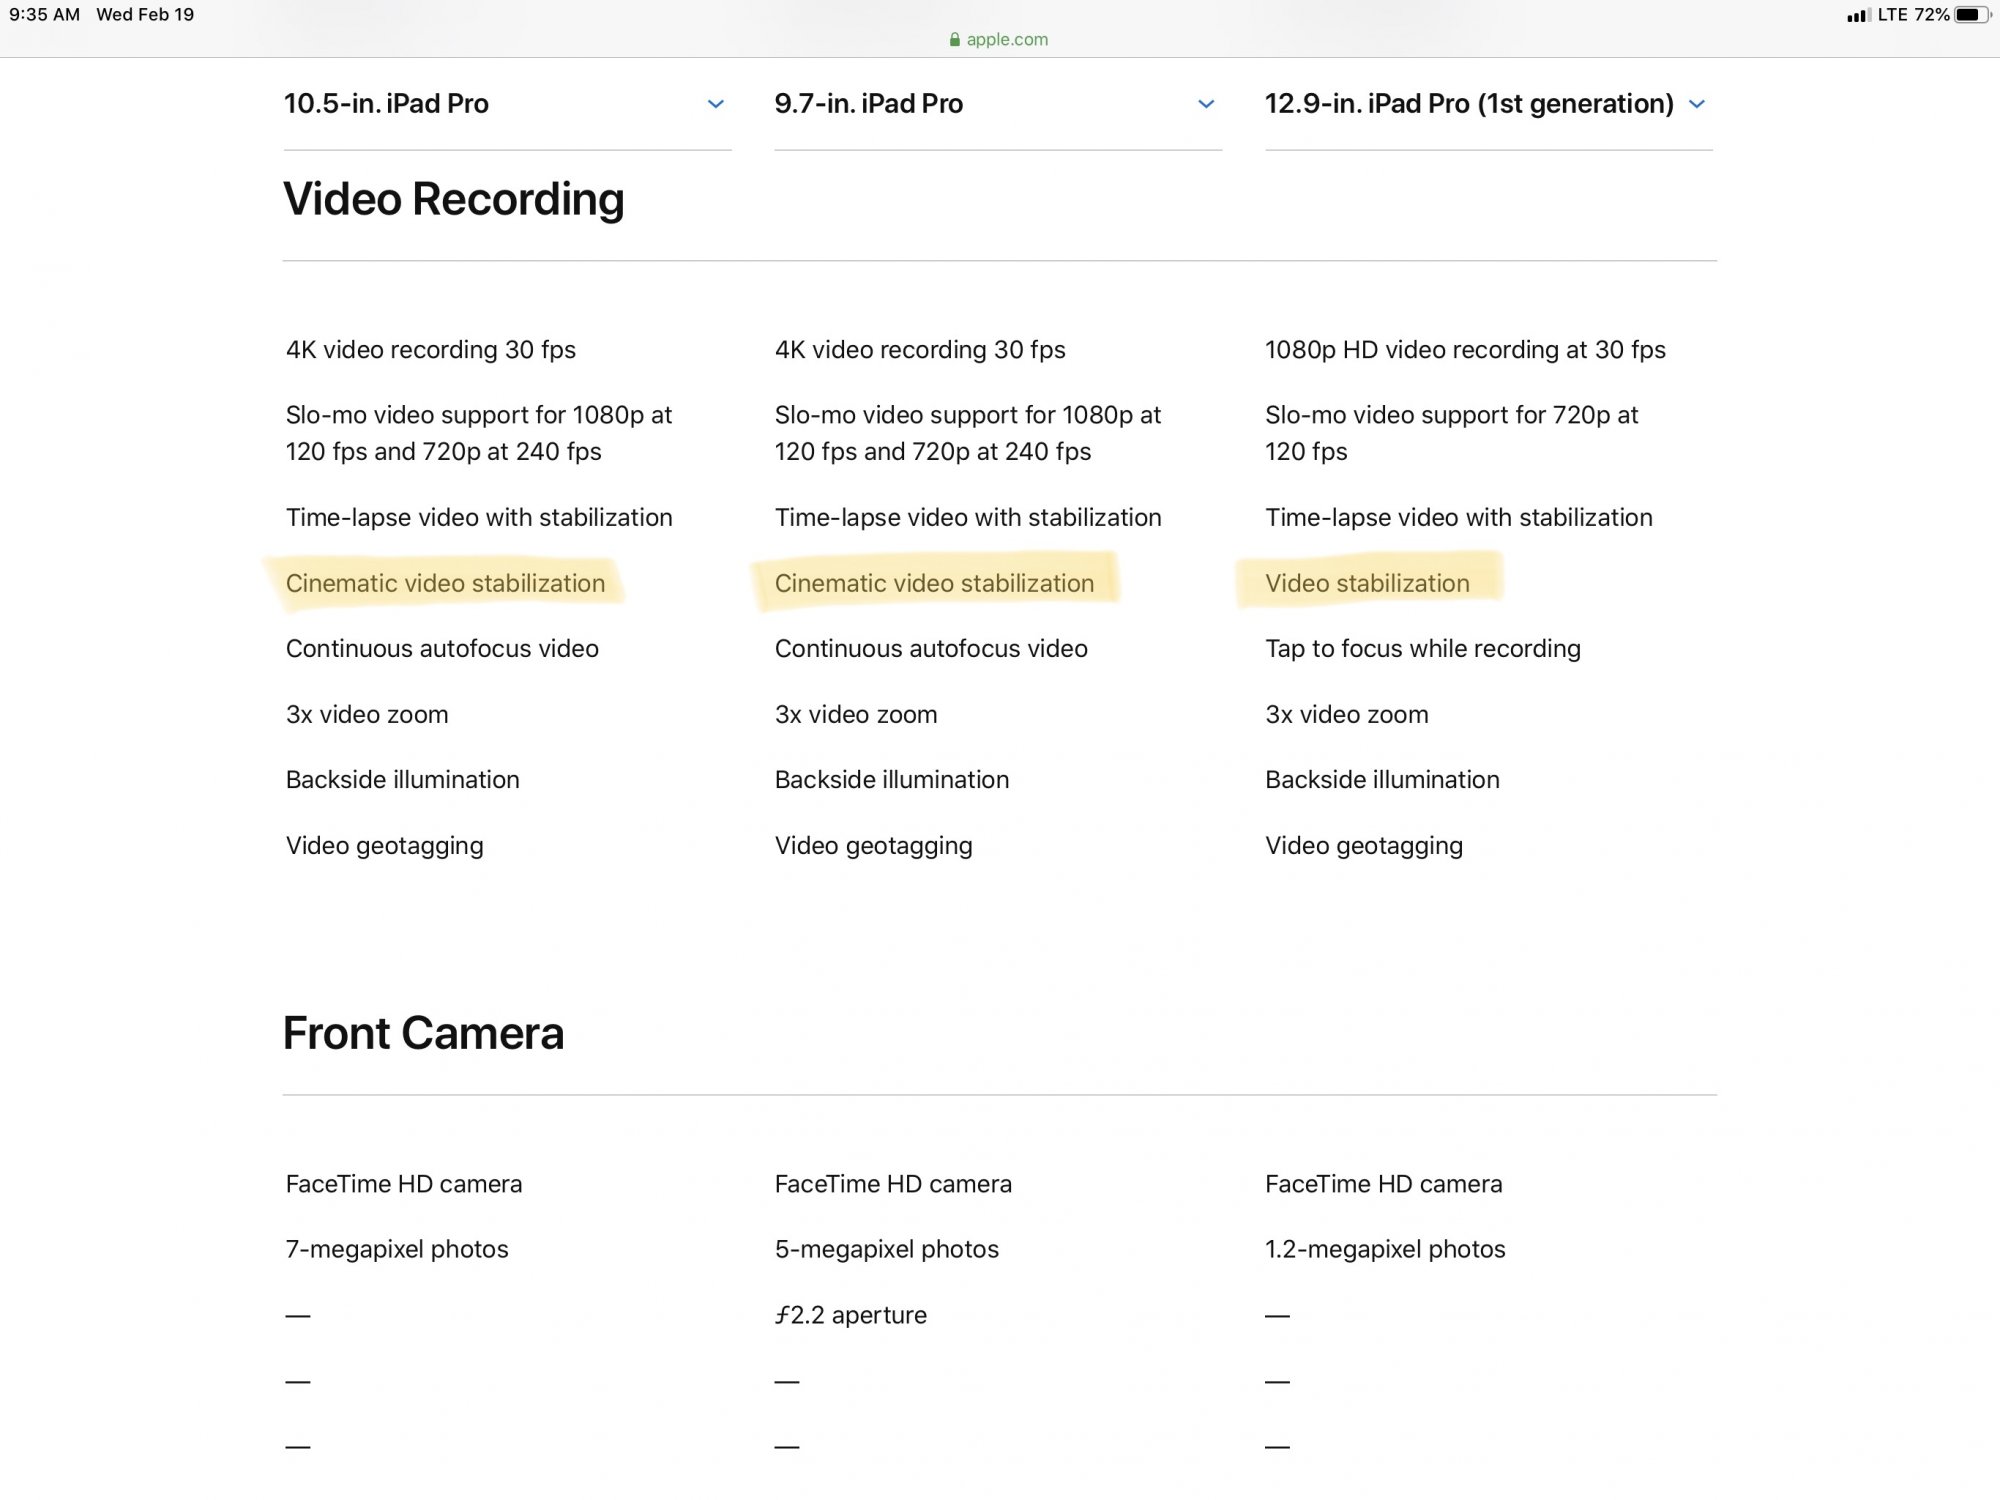
Task: Tap the battery icon in status bar
Action: click(x=1973, y=15)
